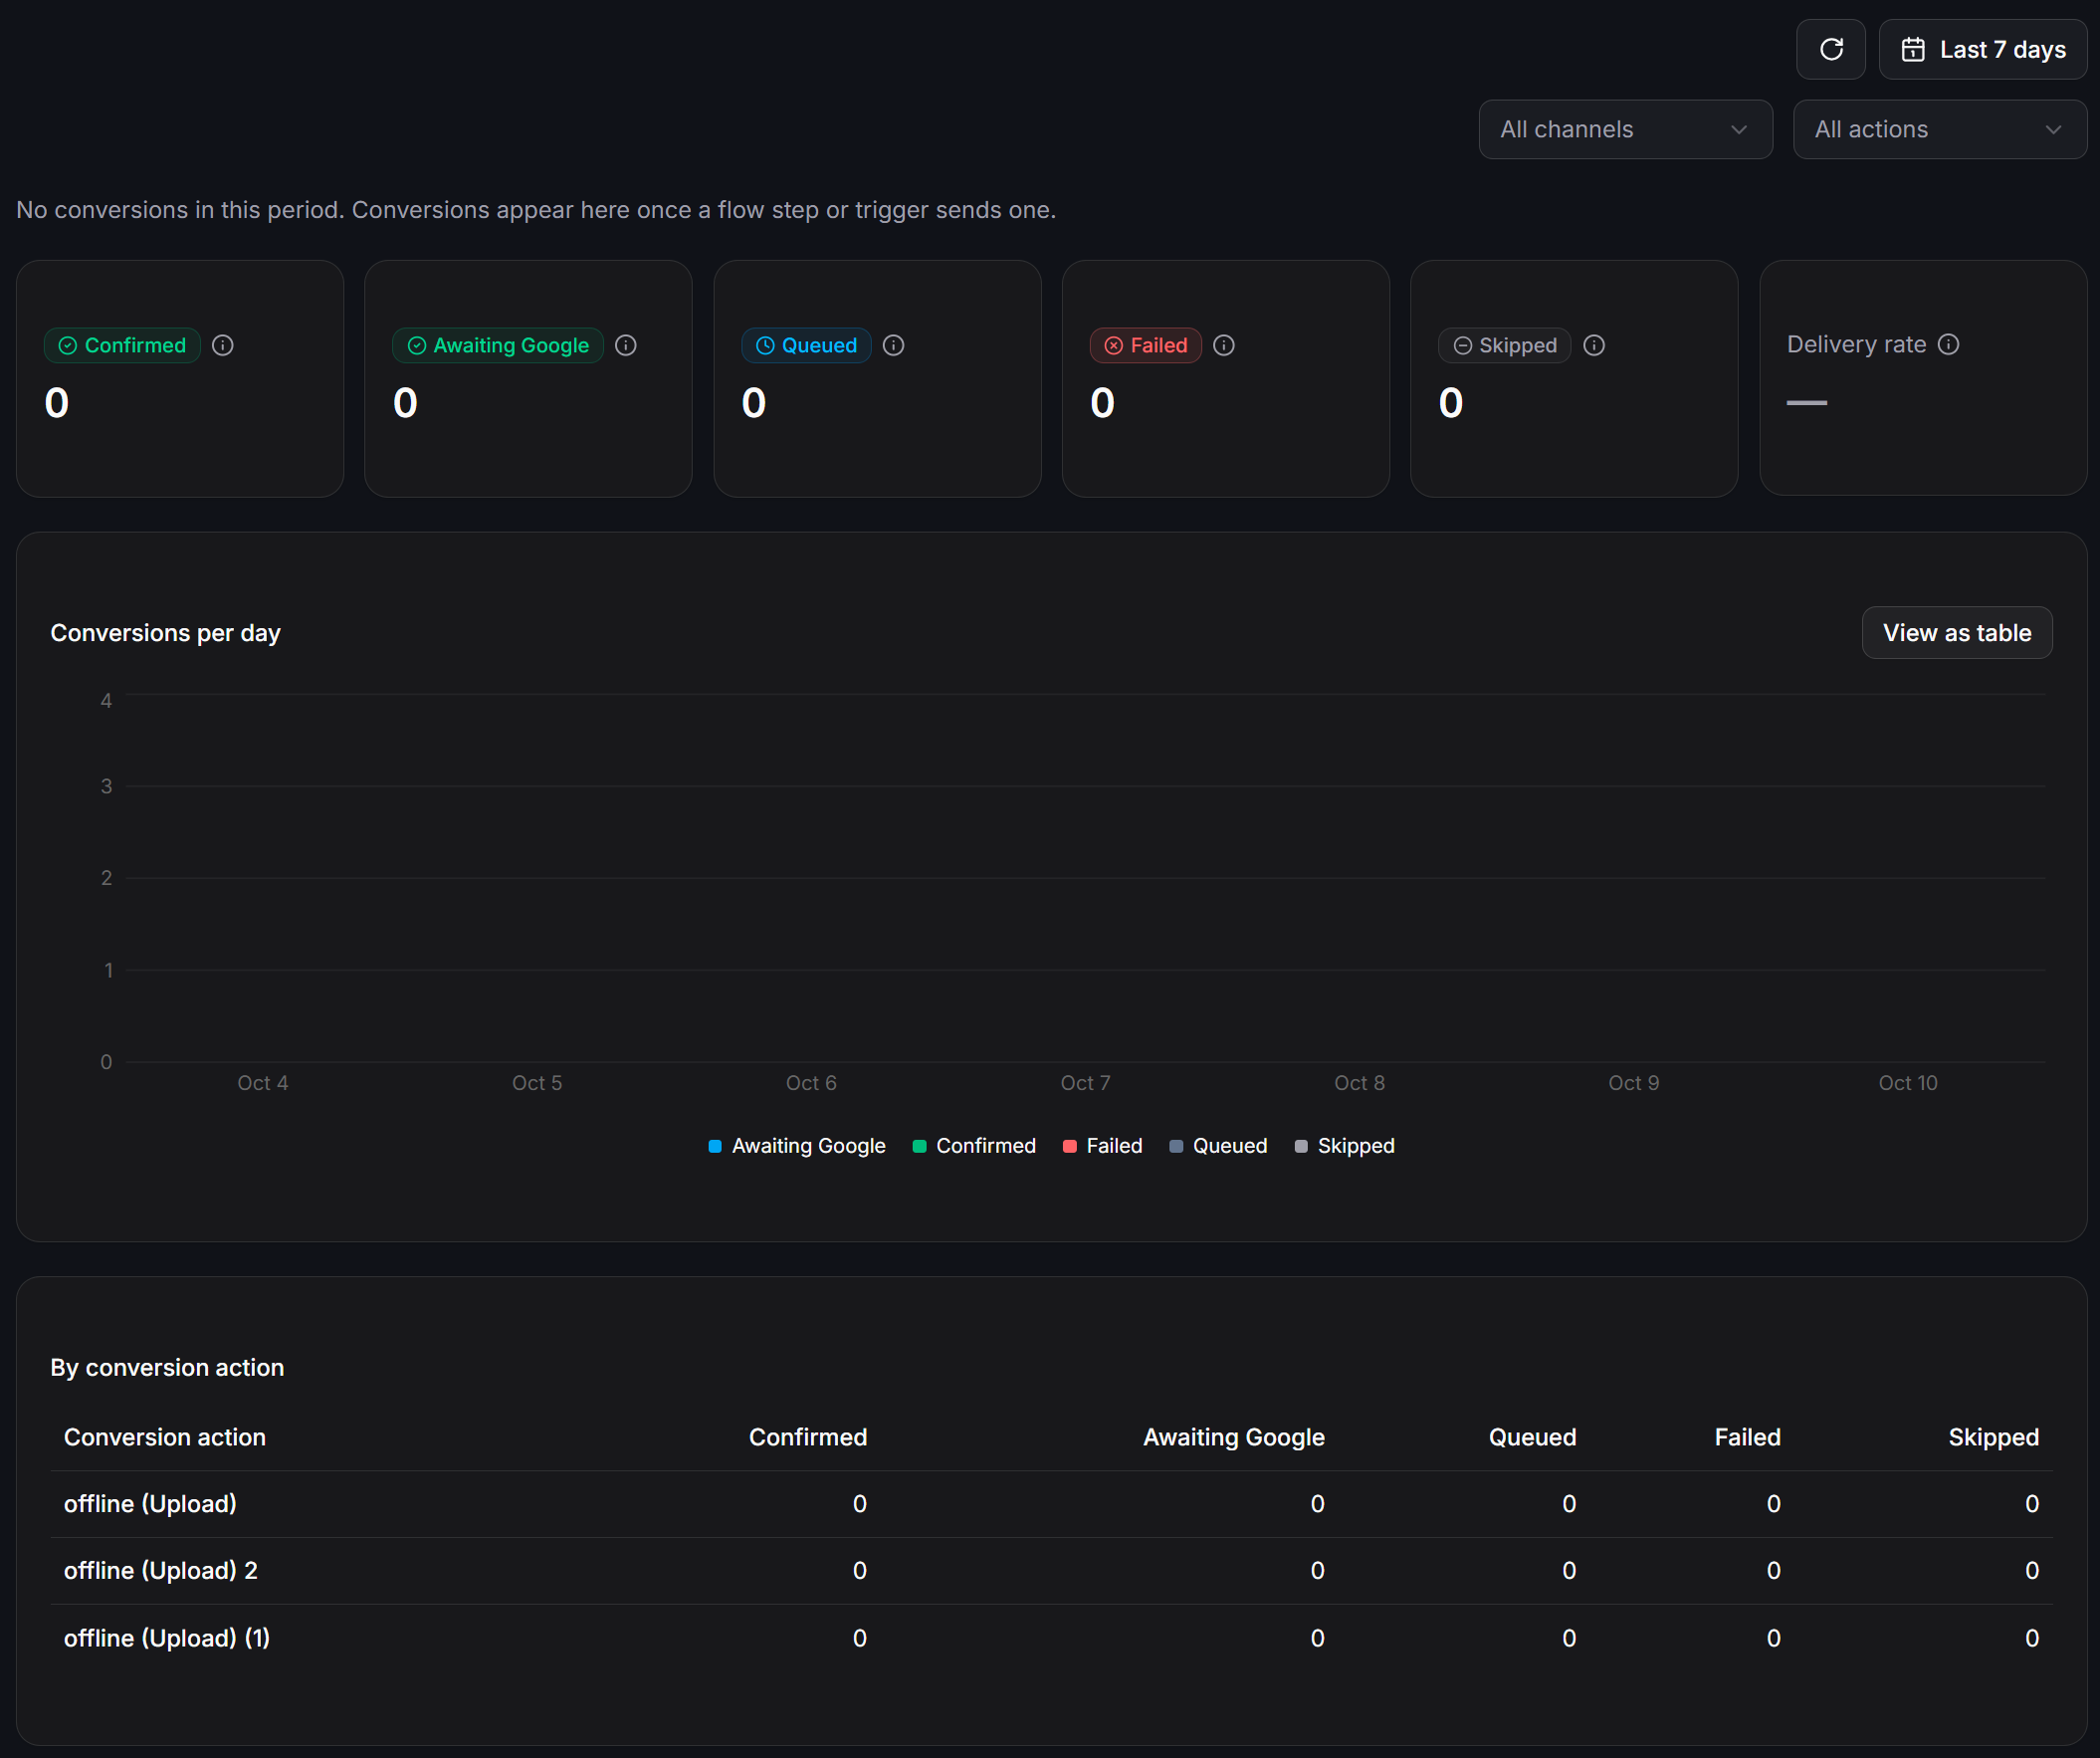The width and height of the screenshot is (2100, 1758).
Task: Select the offline (Upload) row name
Action: (150, 1504)
